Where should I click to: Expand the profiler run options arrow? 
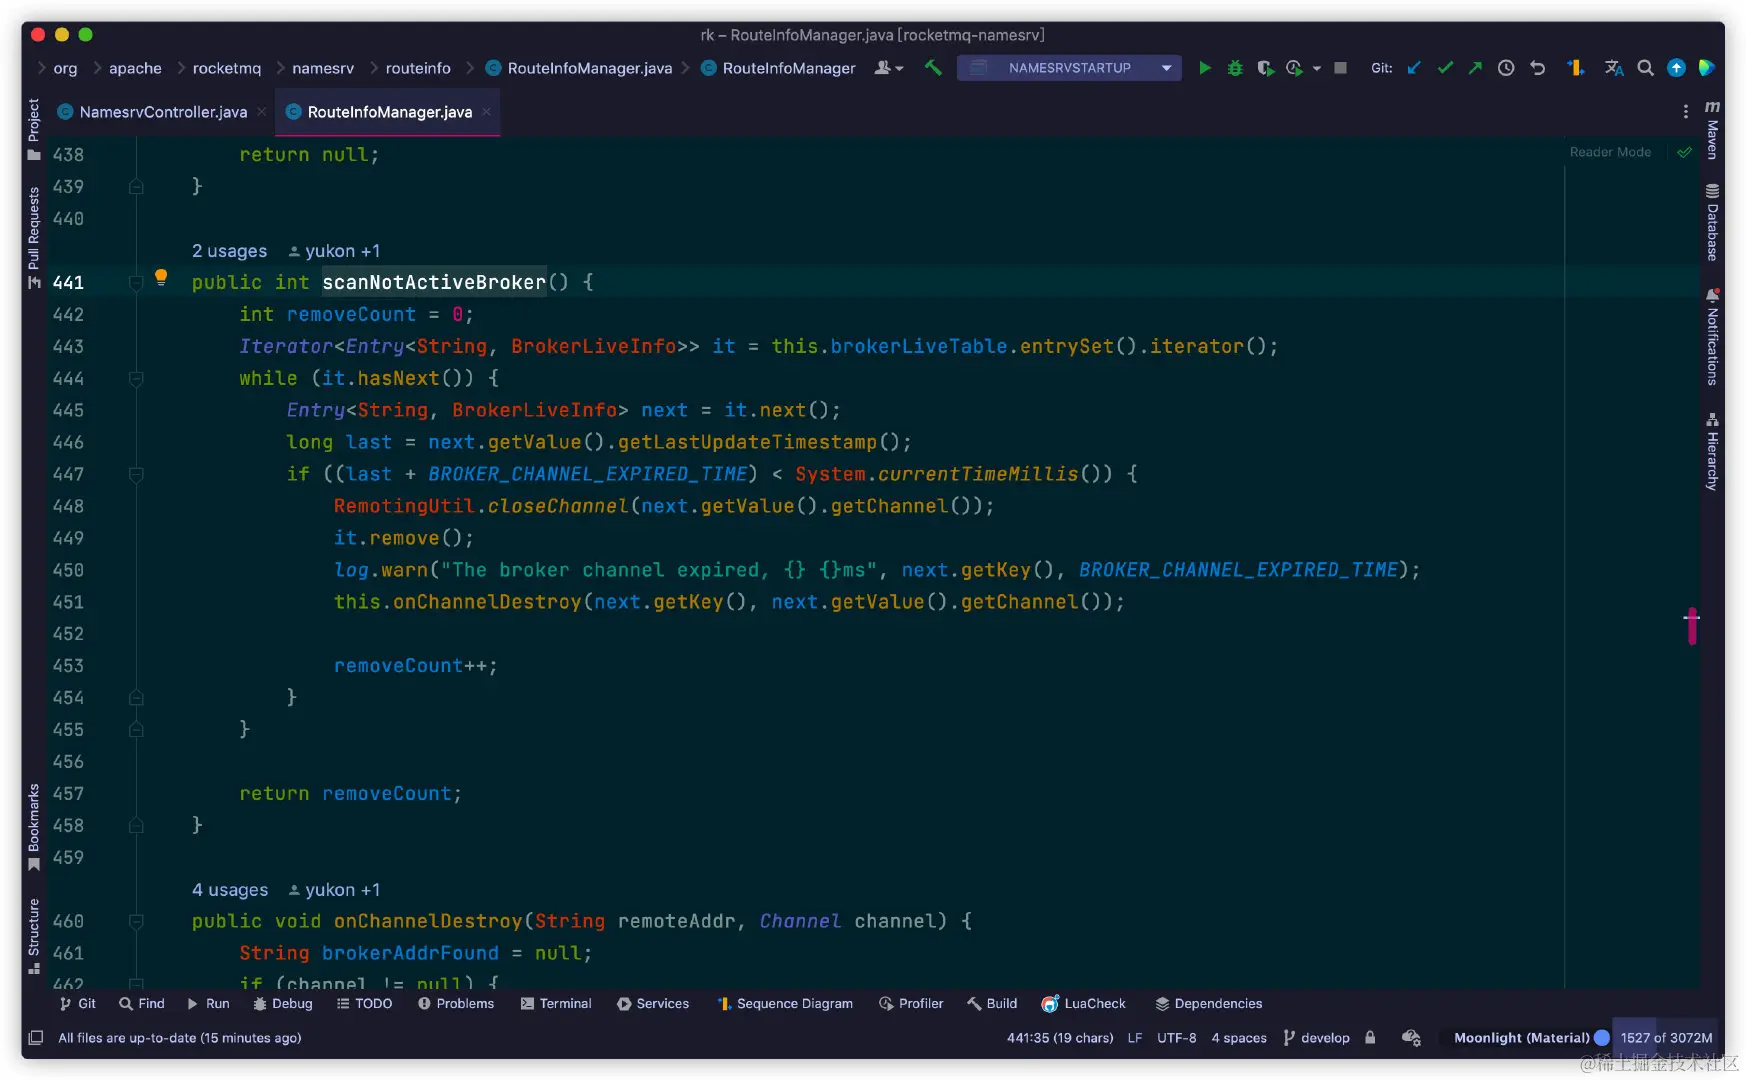(x=1316, y=68)
